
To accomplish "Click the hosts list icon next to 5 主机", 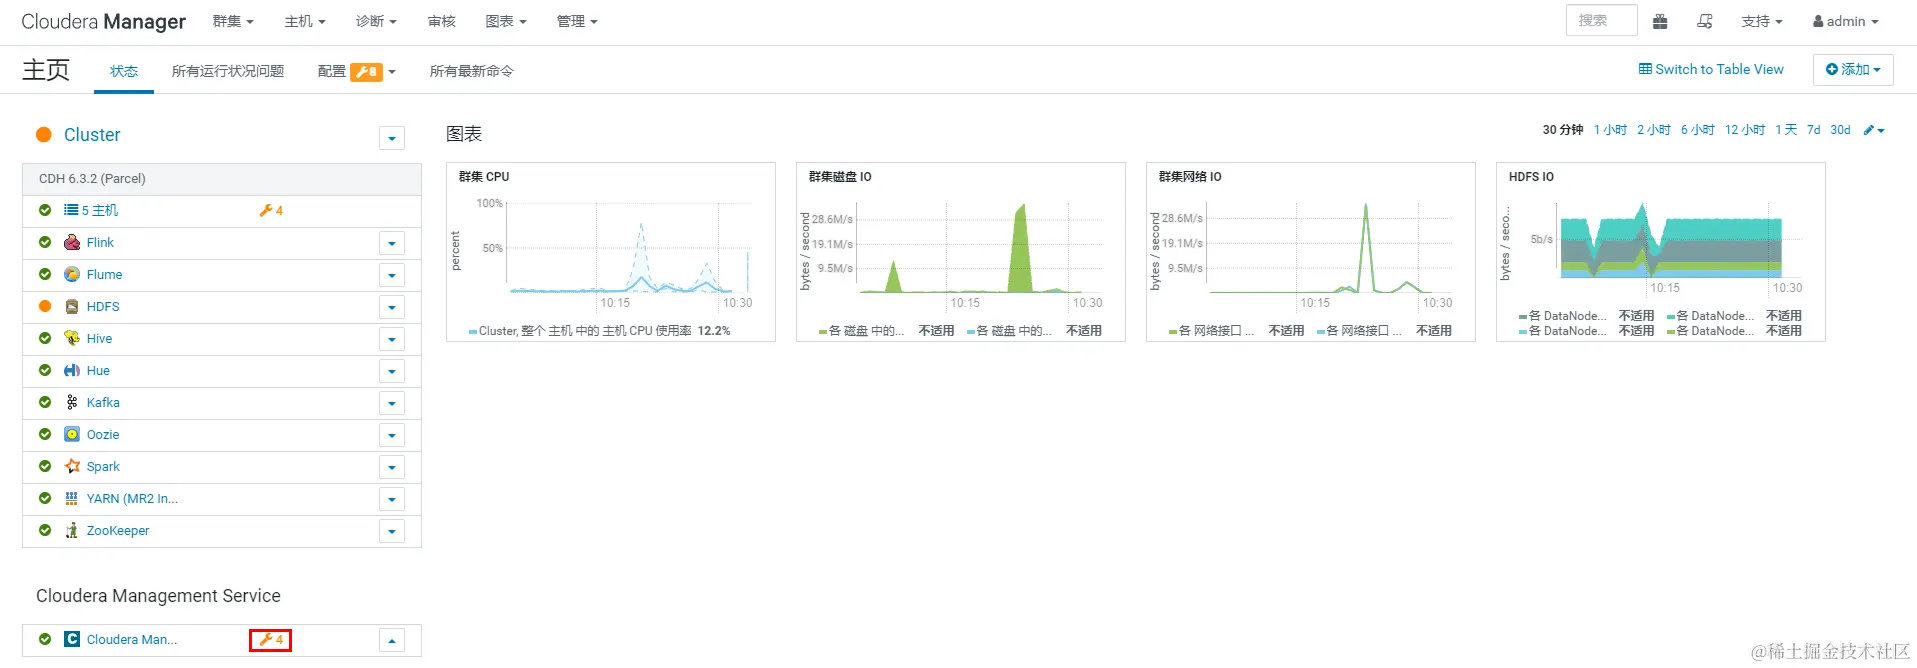I will (71, 210).
